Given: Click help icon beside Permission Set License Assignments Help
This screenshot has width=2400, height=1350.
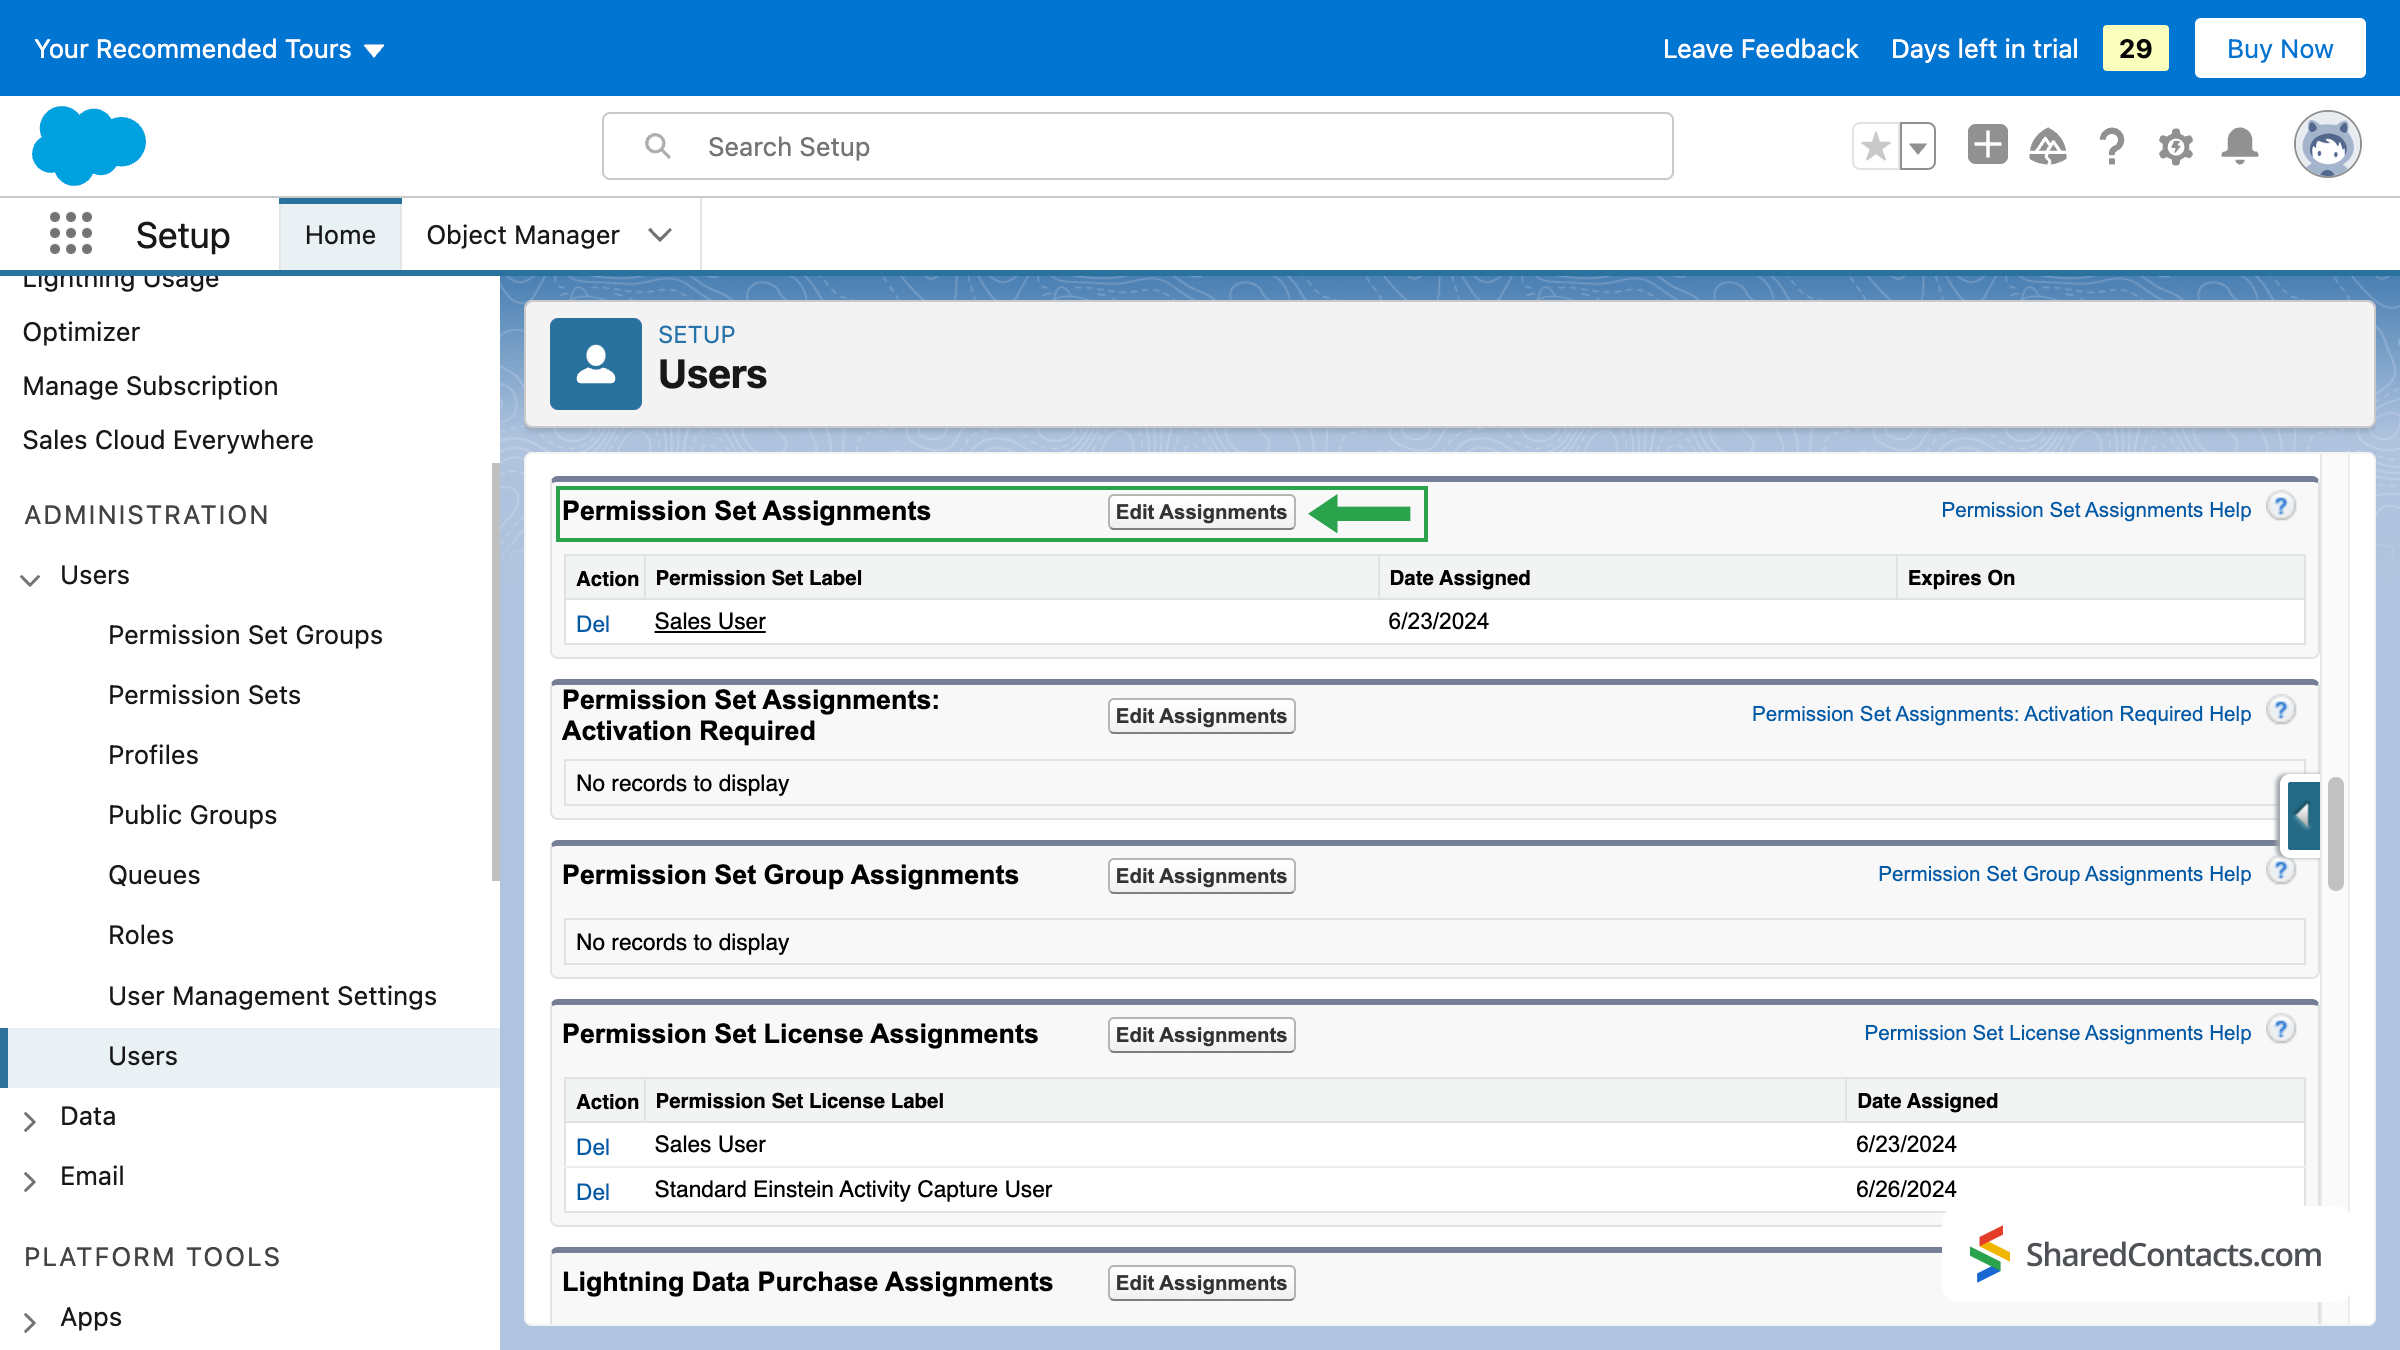Looking at the screenshot, I should pos(2281,1030).
